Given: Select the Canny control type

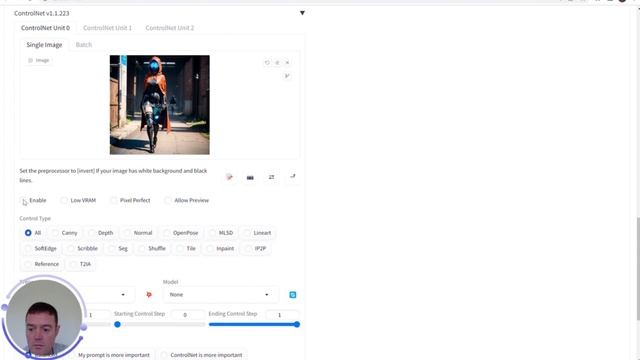Looking at the screenshot, I should click(x=64, y=233).
